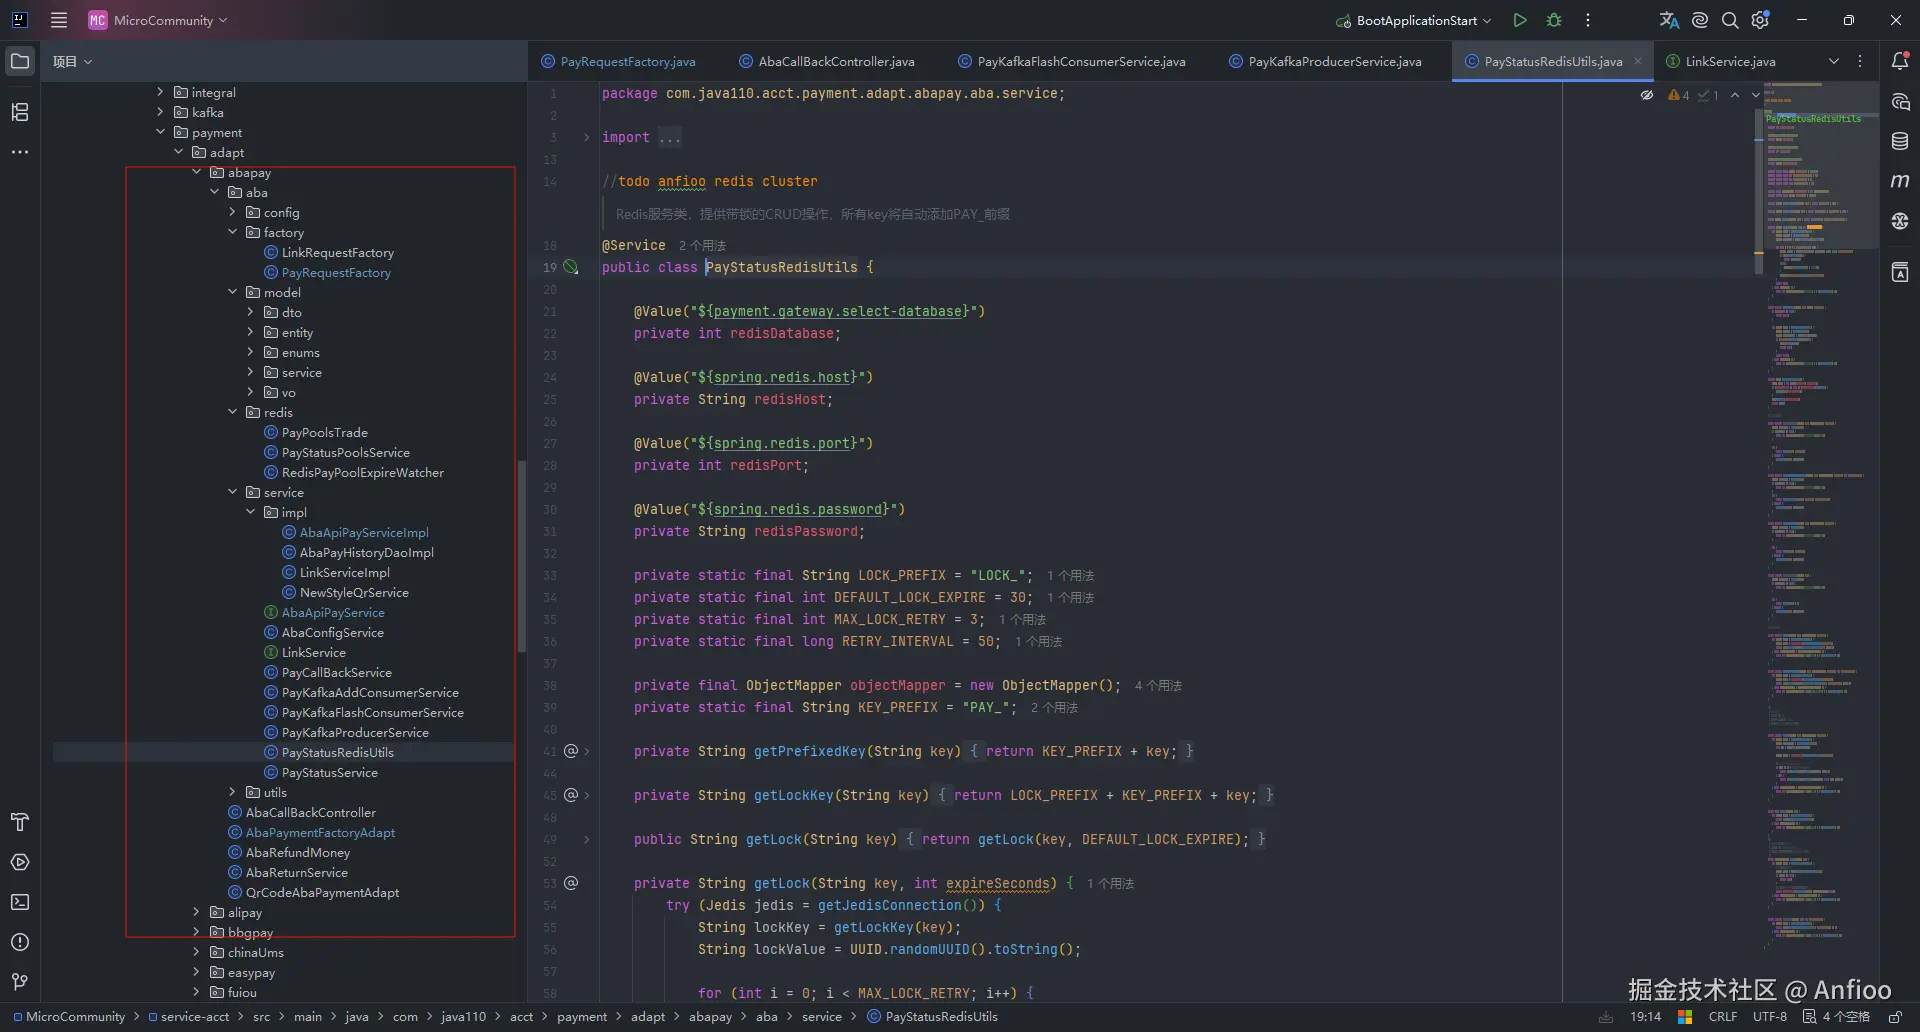Expand the kafka folder in project tree
Image resolution: width=1920 pixels, height=1032 pixels.
tap(160, 112)
